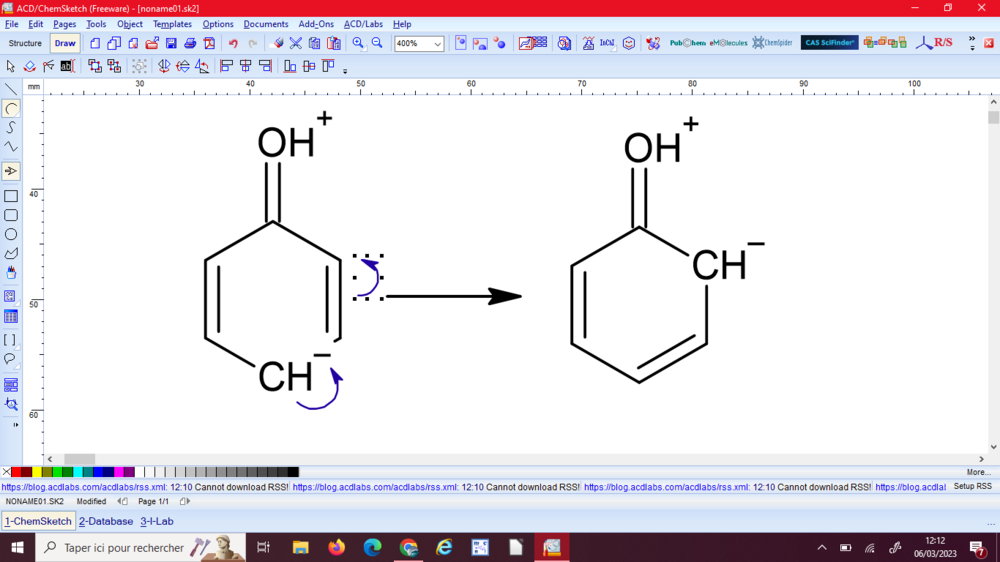This screenshot has height=562, width=1000.
Task: Click the Cut scissors icon
Action: pos(296,43)
